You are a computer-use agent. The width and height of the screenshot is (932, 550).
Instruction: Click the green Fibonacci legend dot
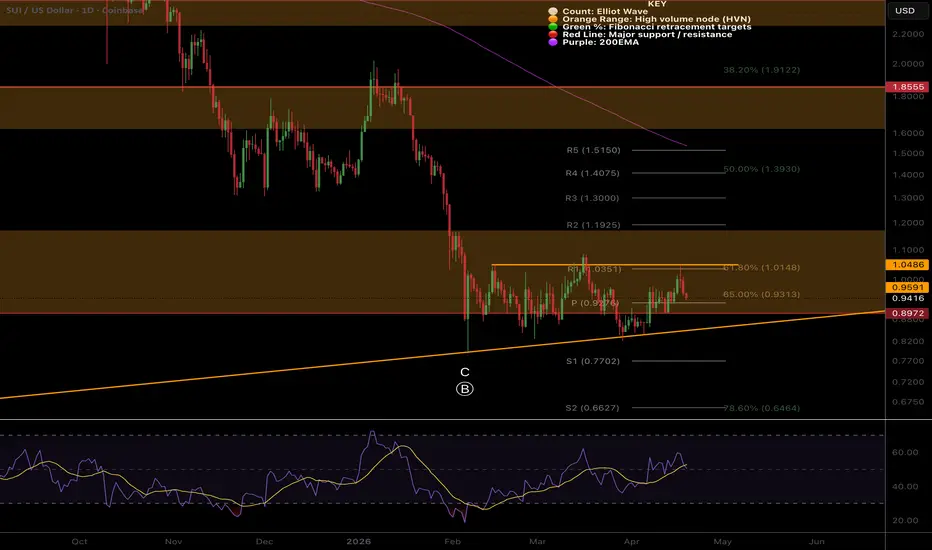pos(553,27)
